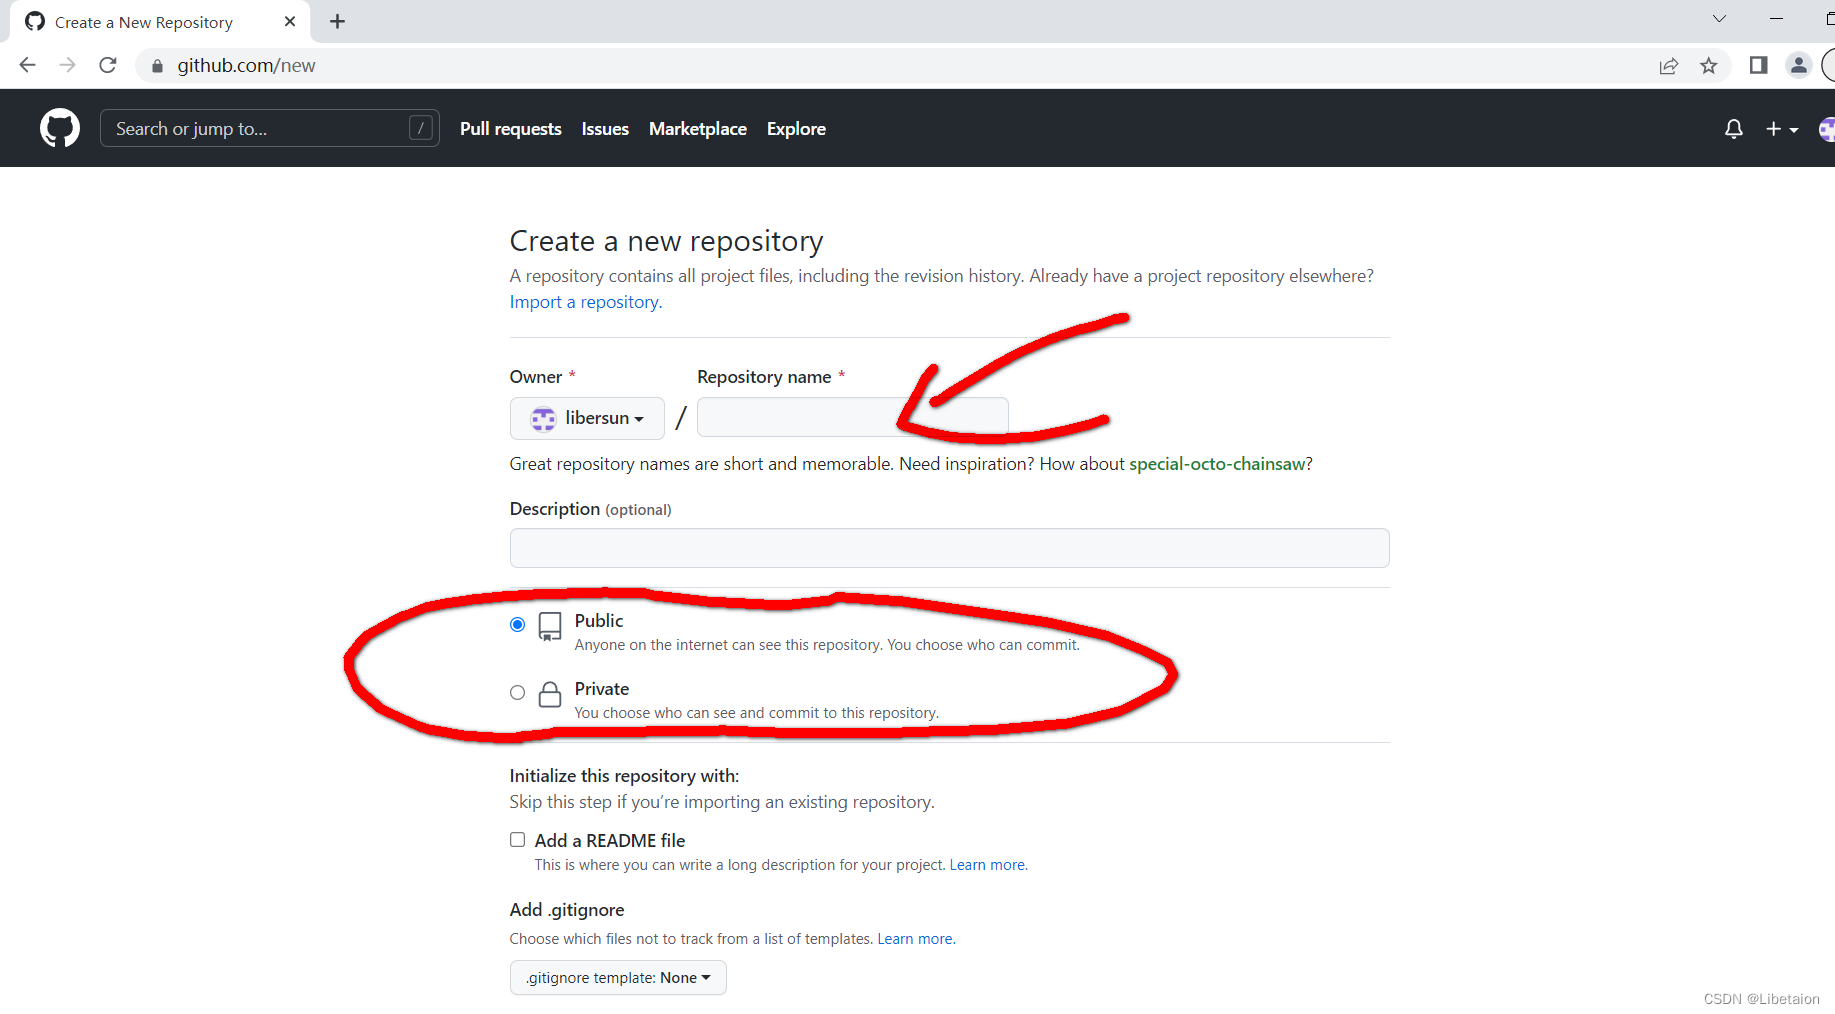The width and height of the screenshot is (1835, 1014).
Task: Share this page using the share icon
Action: [1668, 66]
